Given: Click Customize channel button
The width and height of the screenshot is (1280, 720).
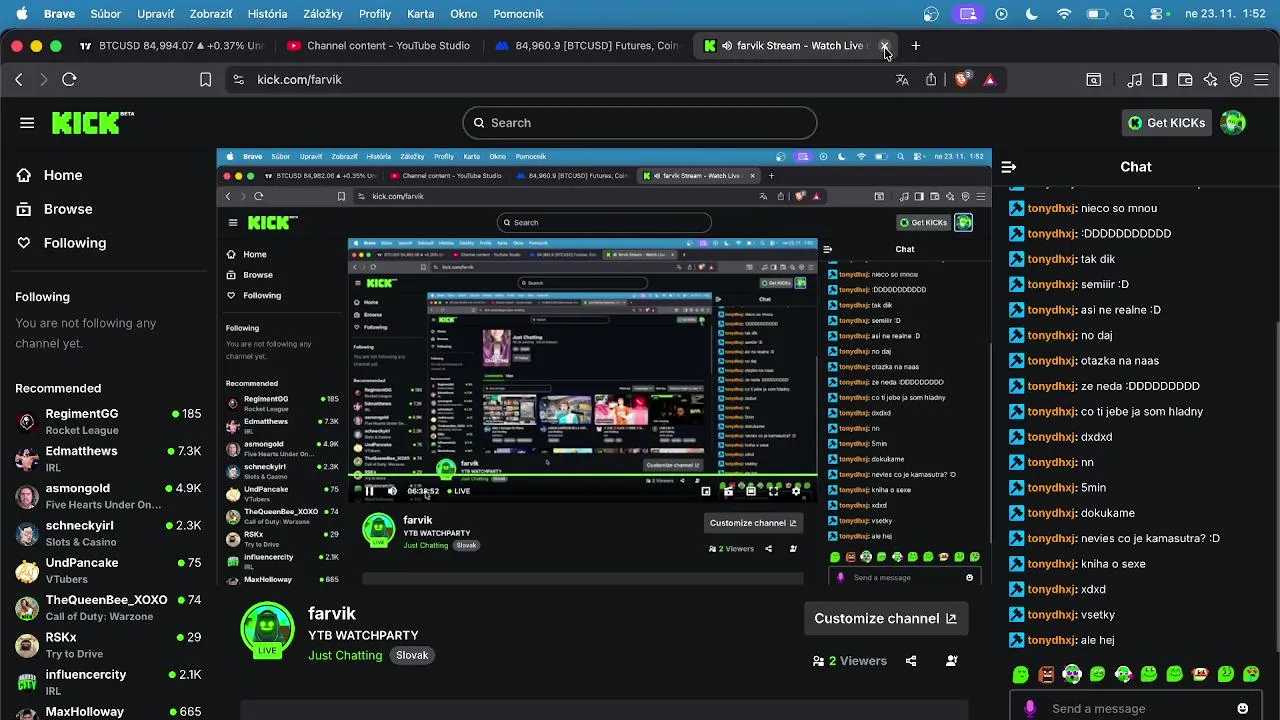Looking at the screenshot, I should click(x=885, y=618).
